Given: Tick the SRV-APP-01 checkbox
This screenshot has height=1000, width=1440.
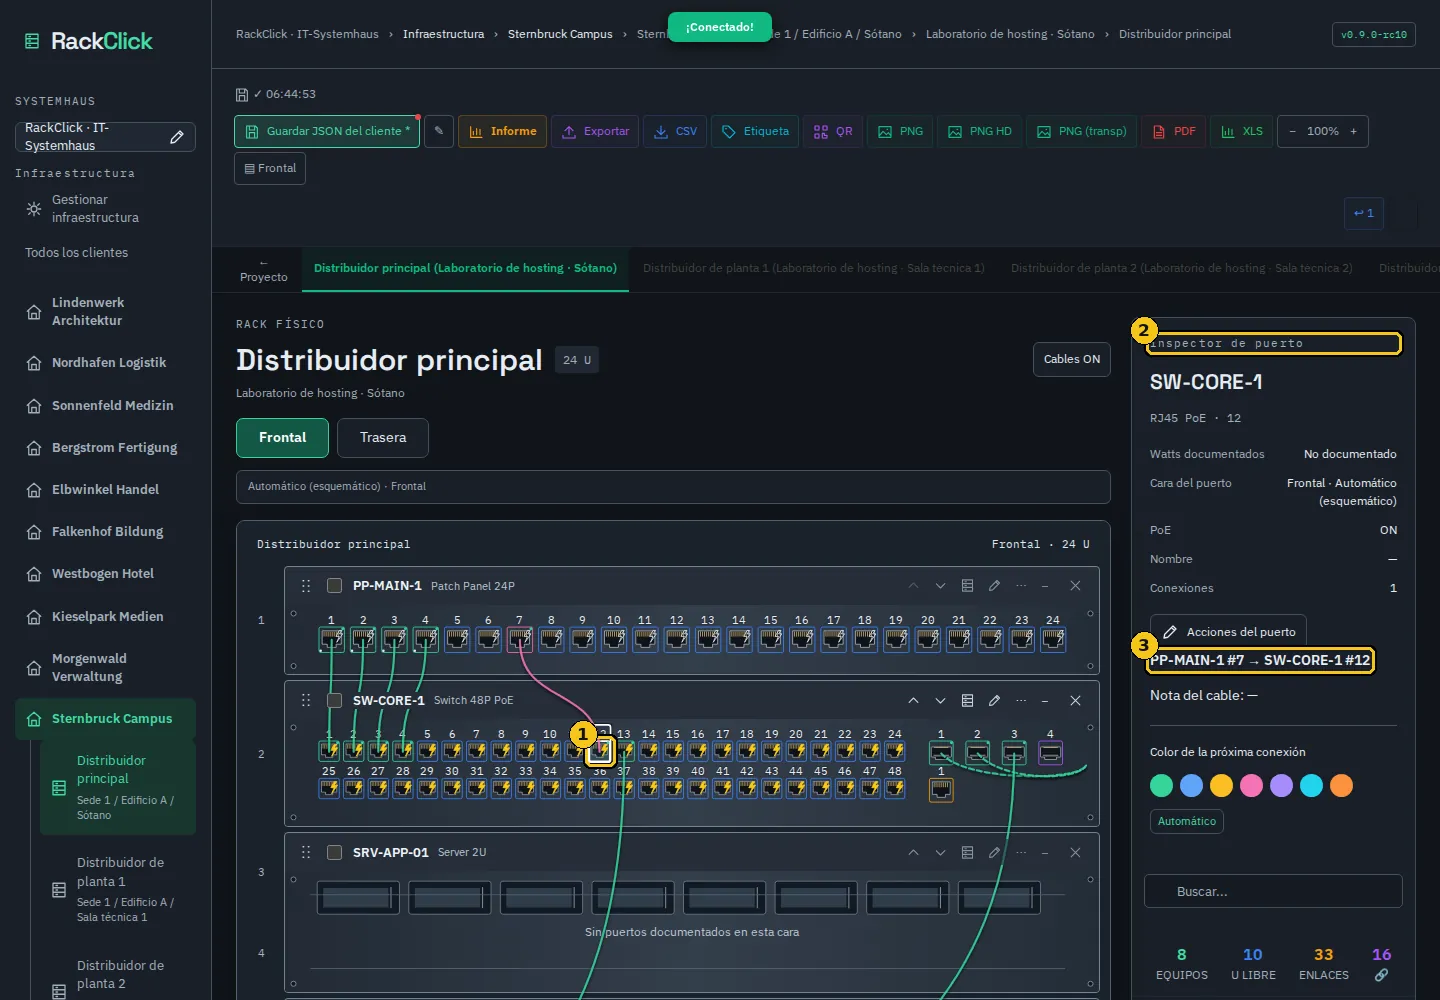Looking at the screenshot, I should tap(335, 853).
